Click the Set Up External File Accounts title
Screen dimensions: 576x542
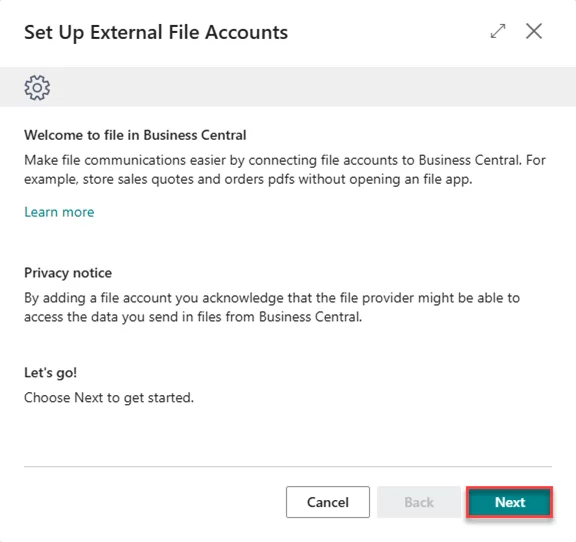tap(156, 32)
